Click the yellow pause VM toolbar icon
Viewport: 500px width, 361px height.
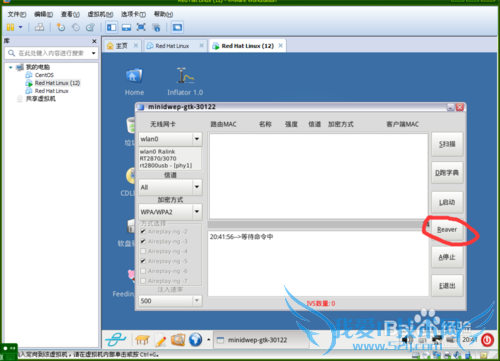[x=10, y=27]
